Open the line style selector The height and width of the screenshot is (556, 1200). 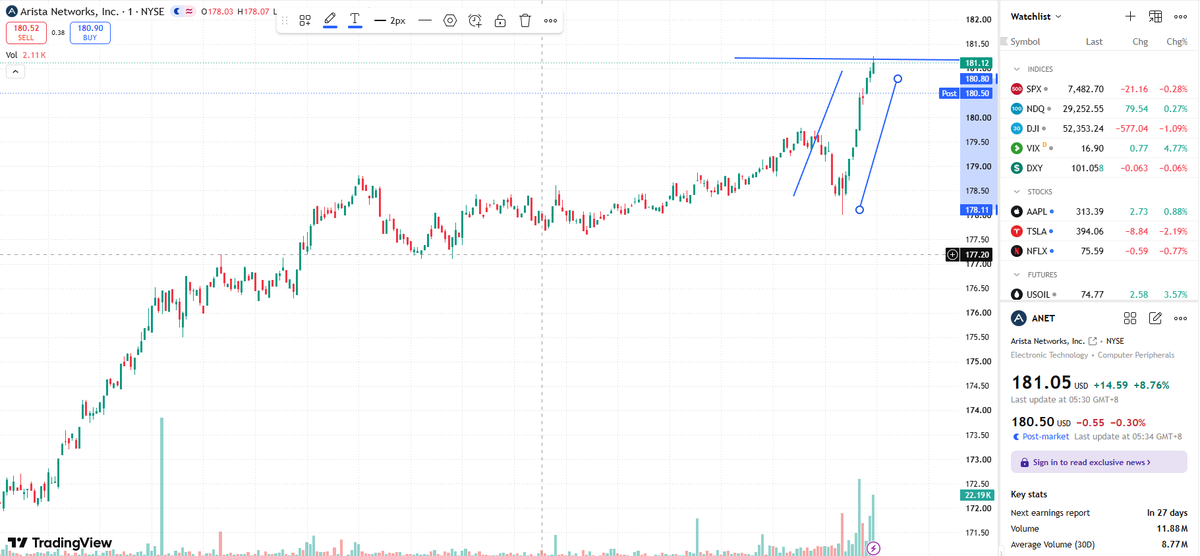pos(425,20)
